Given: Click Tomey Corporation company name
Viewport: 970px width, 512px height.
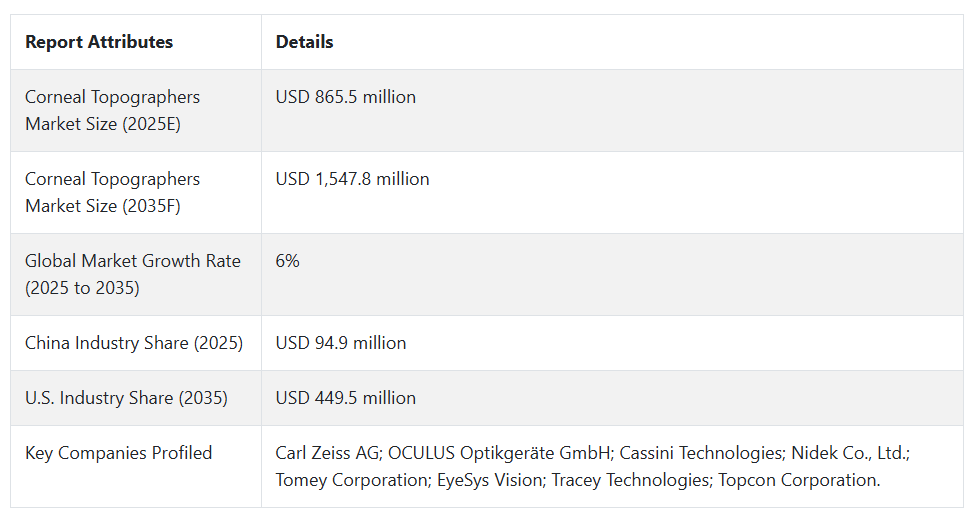Looking at the screenshot, I should (351, 480).
